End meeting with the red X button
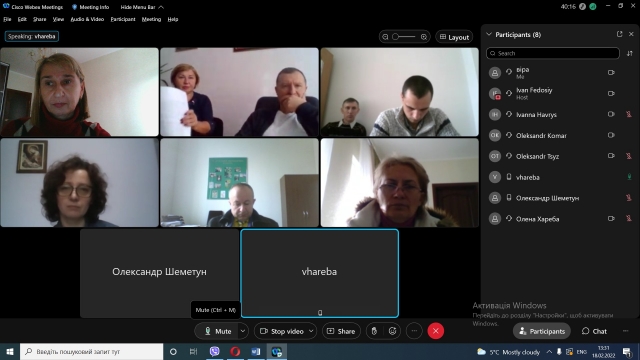Viewport: 640px width, 360px height. pyautogui.click(x=436, y=331)
